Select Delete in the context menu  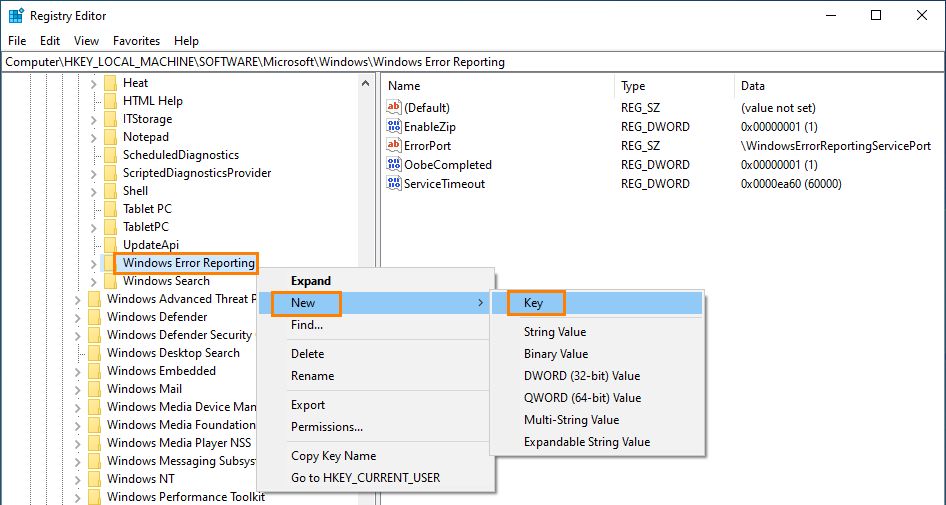tap(376, 354)
